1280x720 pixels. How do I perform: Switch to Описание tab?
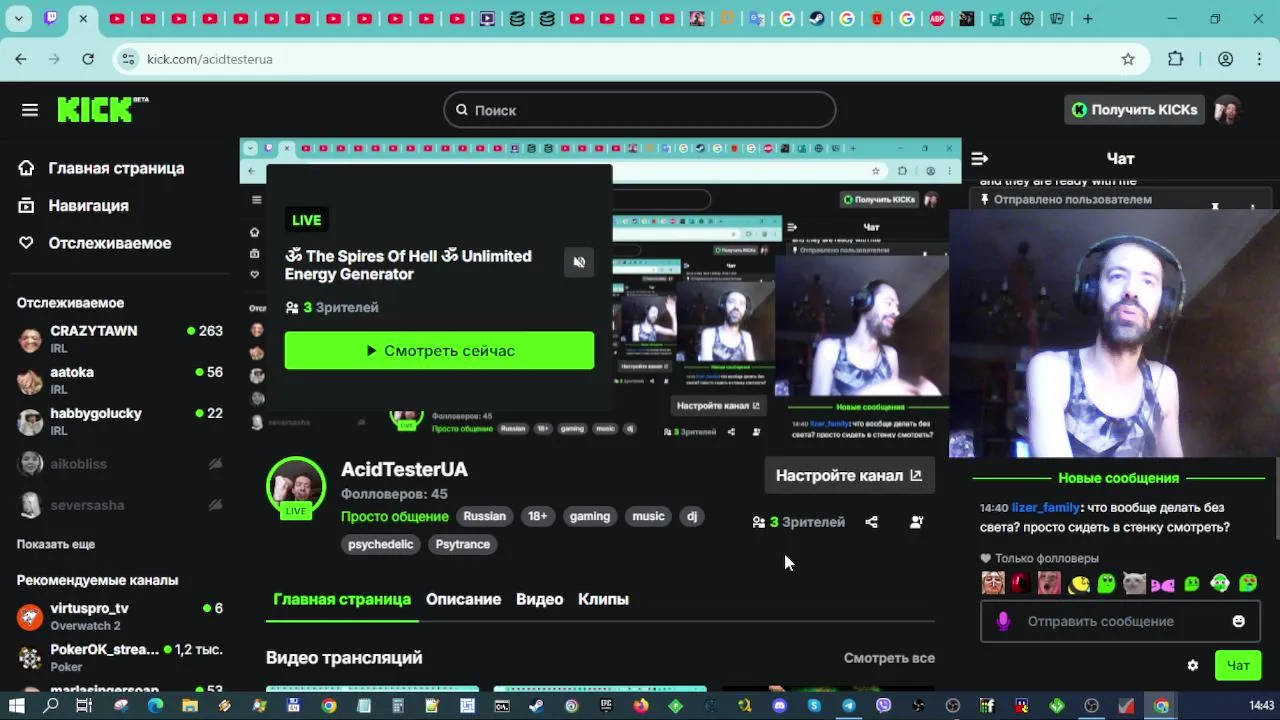click(x=463, y=599)
